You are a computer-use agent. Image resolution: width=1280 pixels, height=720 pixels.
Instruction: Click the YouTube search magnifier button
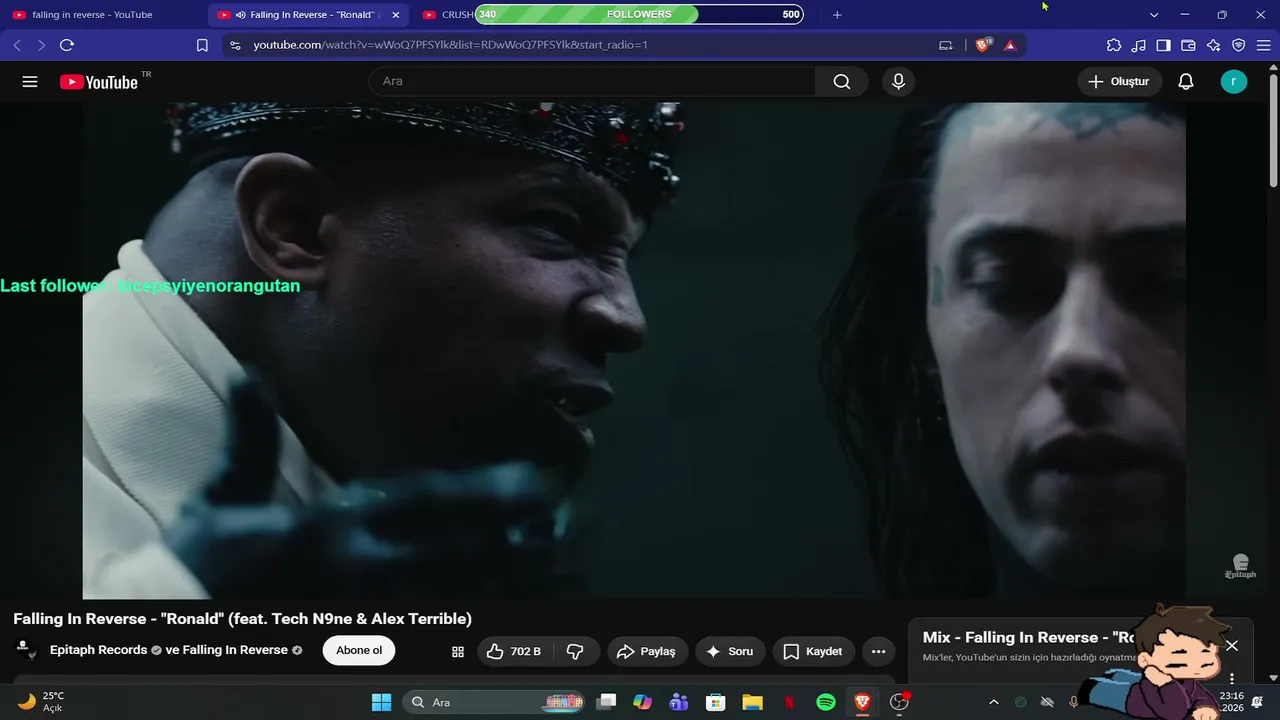point(842,82)
